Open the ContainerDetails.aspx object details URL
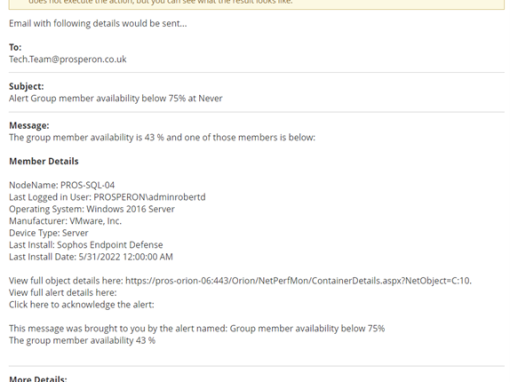510x382 pixels. click(x=298, y=281)
